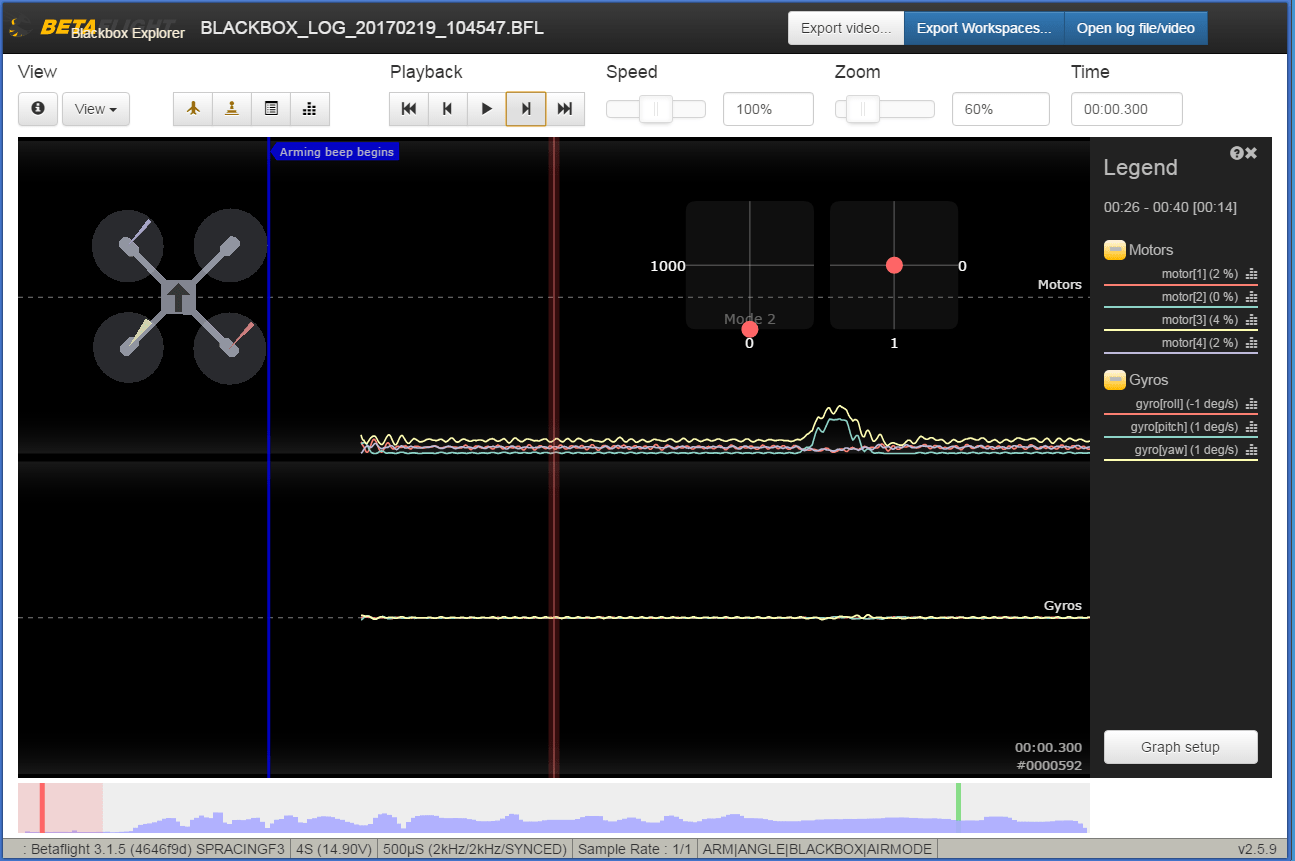This screenshot has height=861, width=1295.
Task: Click the log info header icon
Action: click(x=38, y=109)
